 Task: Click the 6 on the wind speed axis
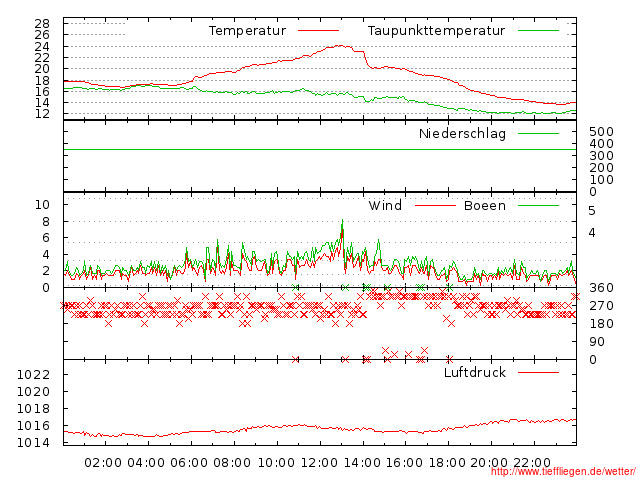click(x=46, y=238)
